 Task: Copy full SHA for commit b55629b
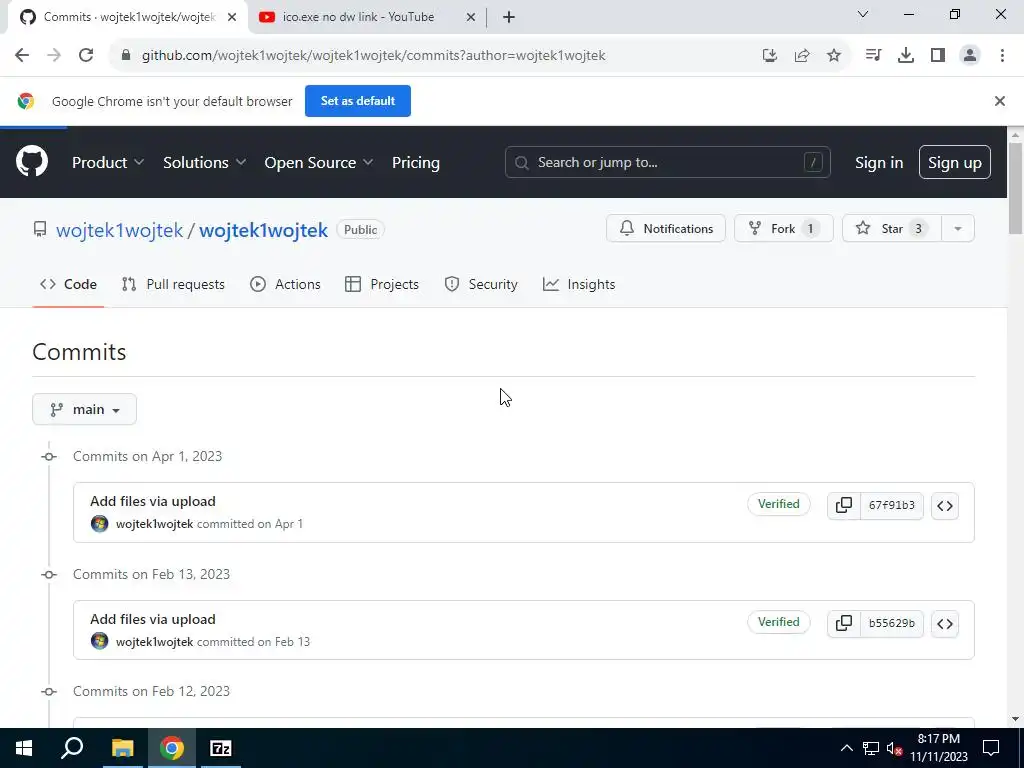[844, 624]
